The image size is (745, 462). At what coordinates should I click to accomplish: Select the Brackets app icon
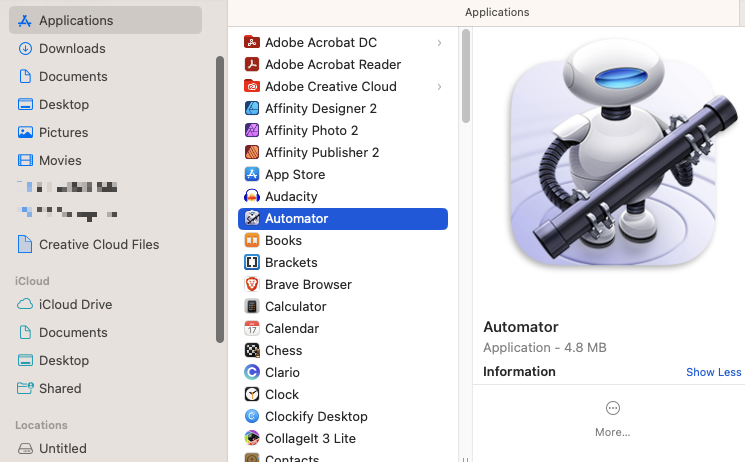click(x=252, y=262)
